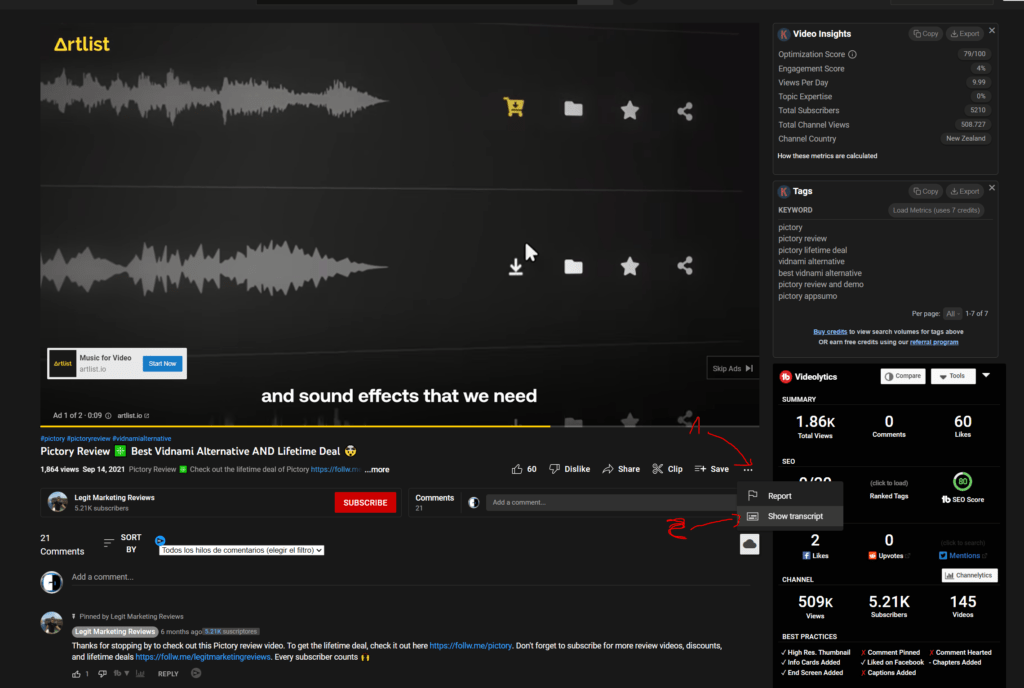Click Compare in Videolytics
The width and height of the screenshot is (1024, 688).
point(903,376)
